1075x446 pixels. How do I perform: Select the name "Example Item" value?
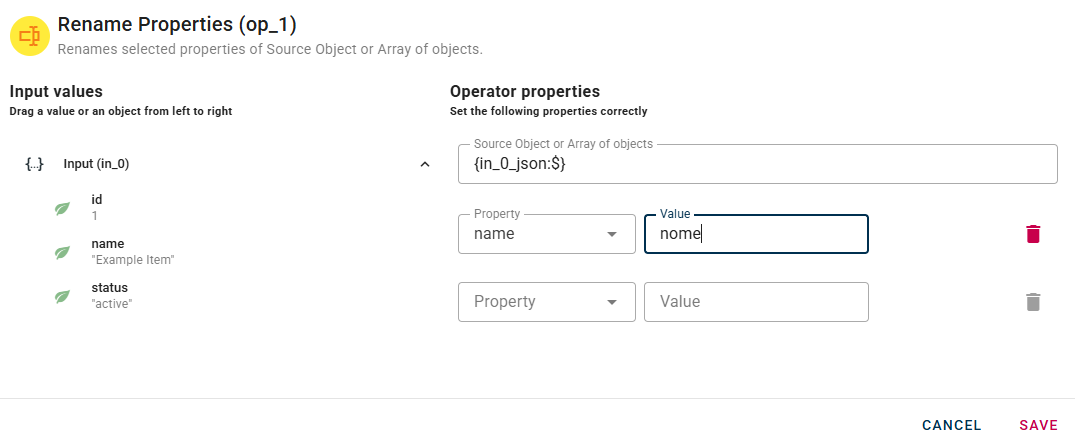132,251
